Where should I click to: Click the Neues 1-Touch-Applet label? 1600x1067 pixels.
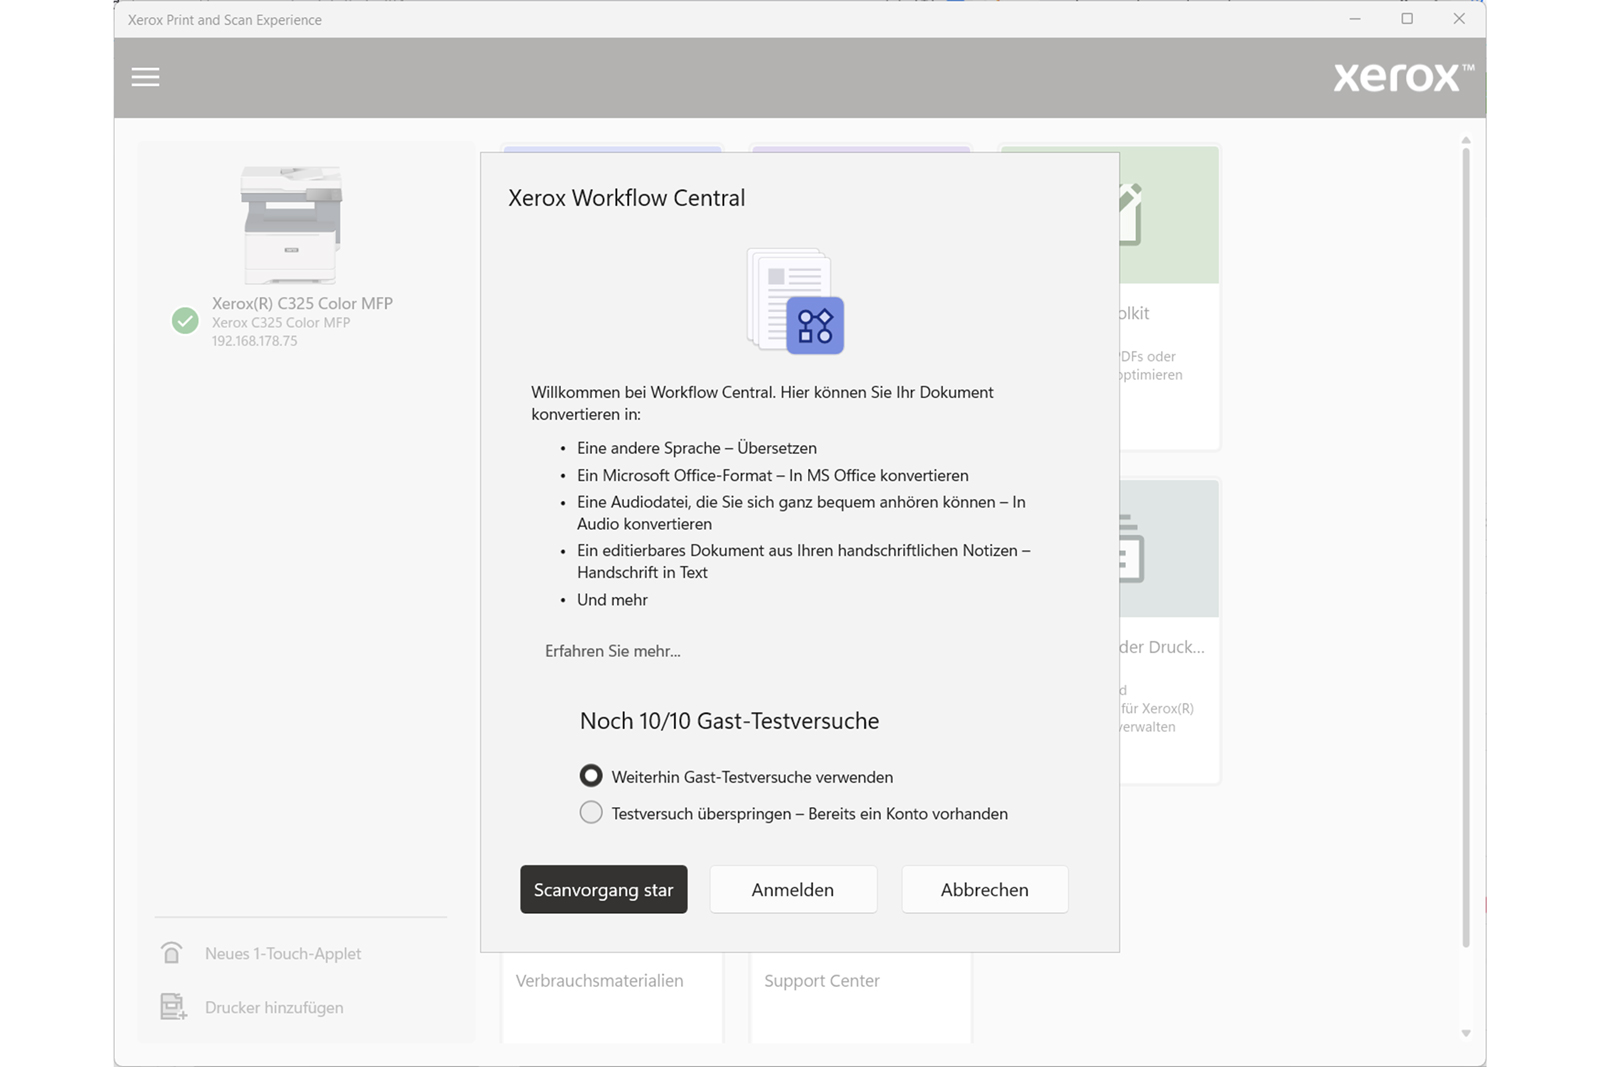pos(283,953)
